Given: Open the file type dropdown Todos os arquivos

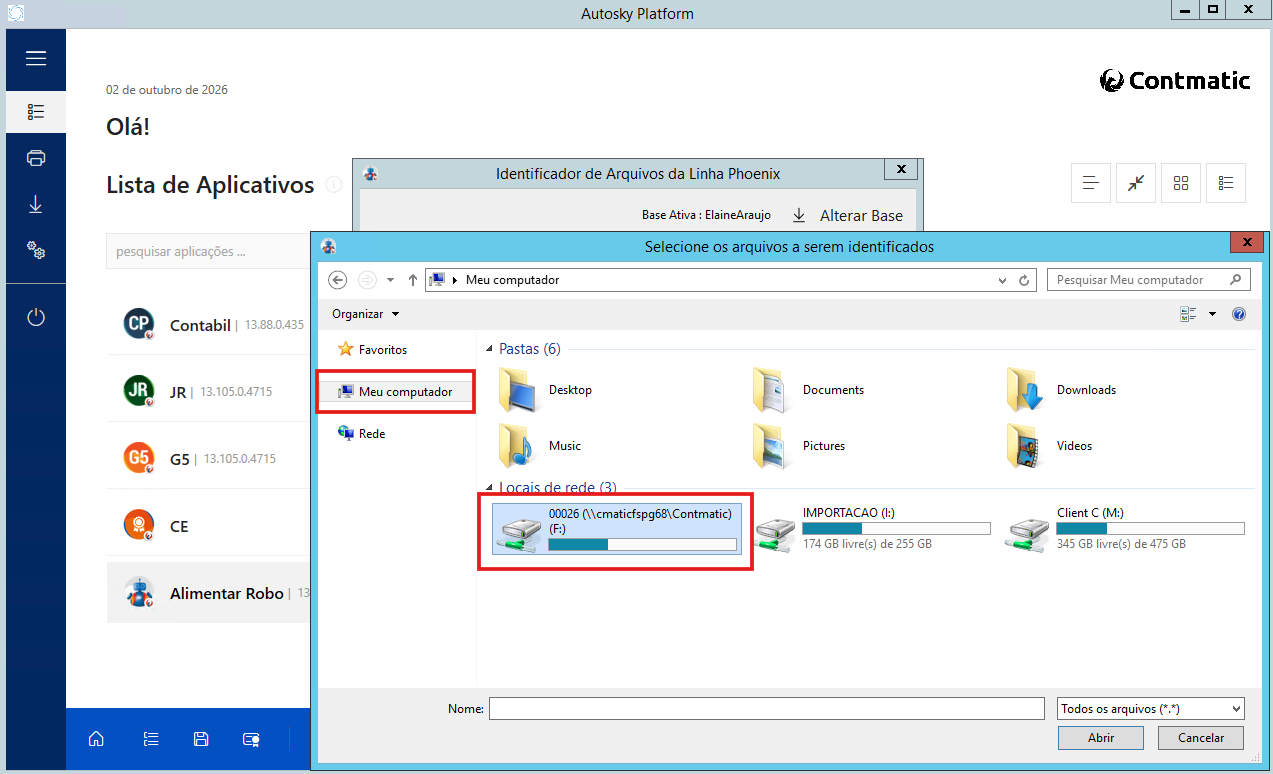Looking at the screenshot, I should coord(1151,709).
